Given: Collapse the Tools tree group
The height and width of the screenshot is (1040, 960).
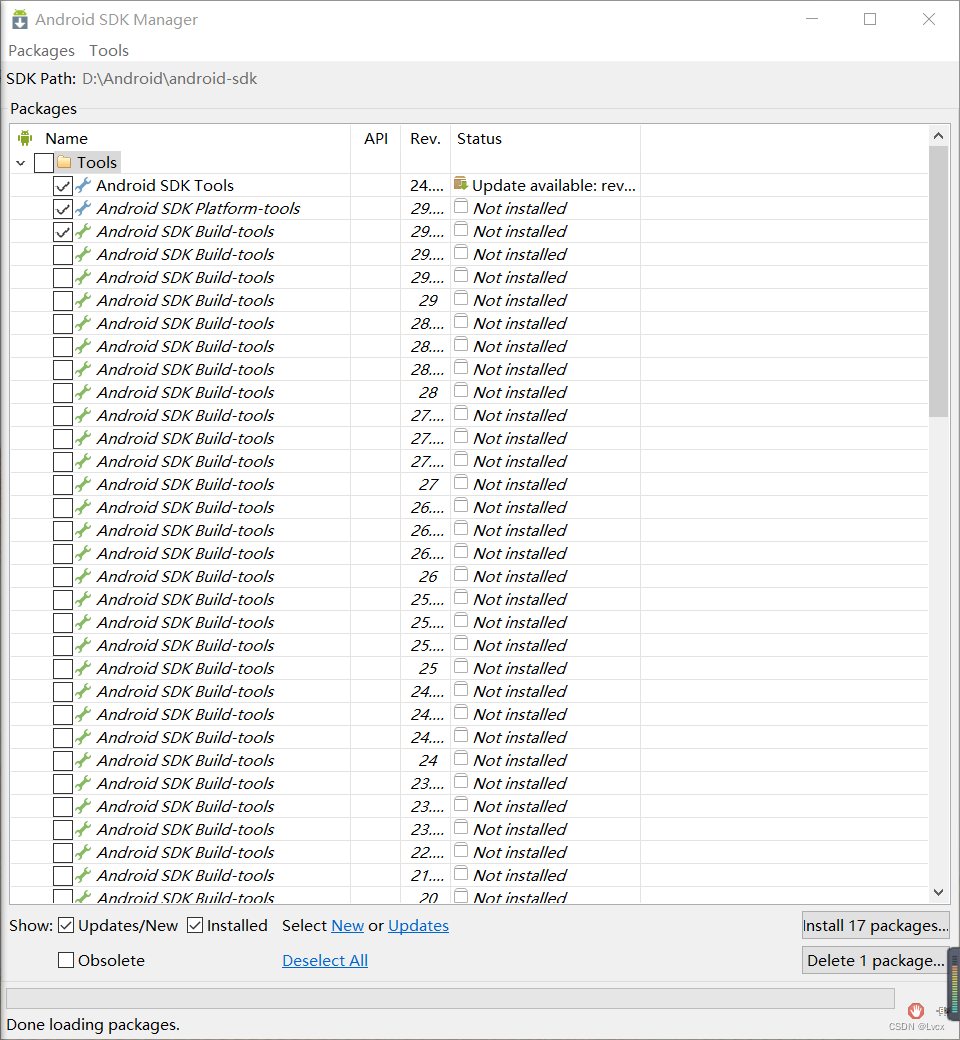Looking at the screenshot, I should (x=21, y=162).
